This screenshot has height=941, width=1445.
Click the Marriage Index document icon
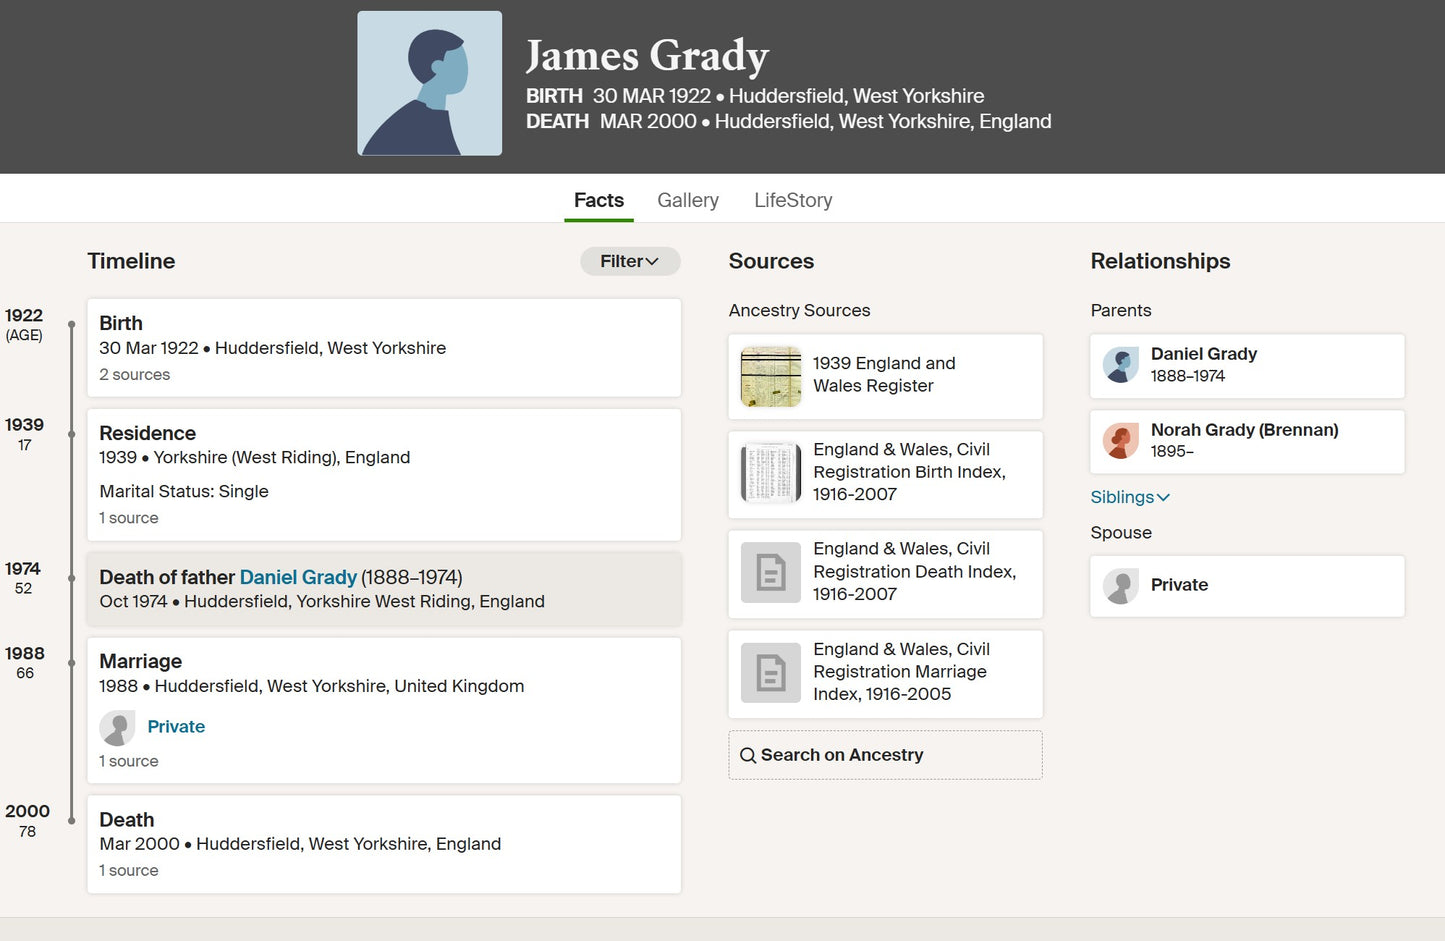click(x=771, y=673)
